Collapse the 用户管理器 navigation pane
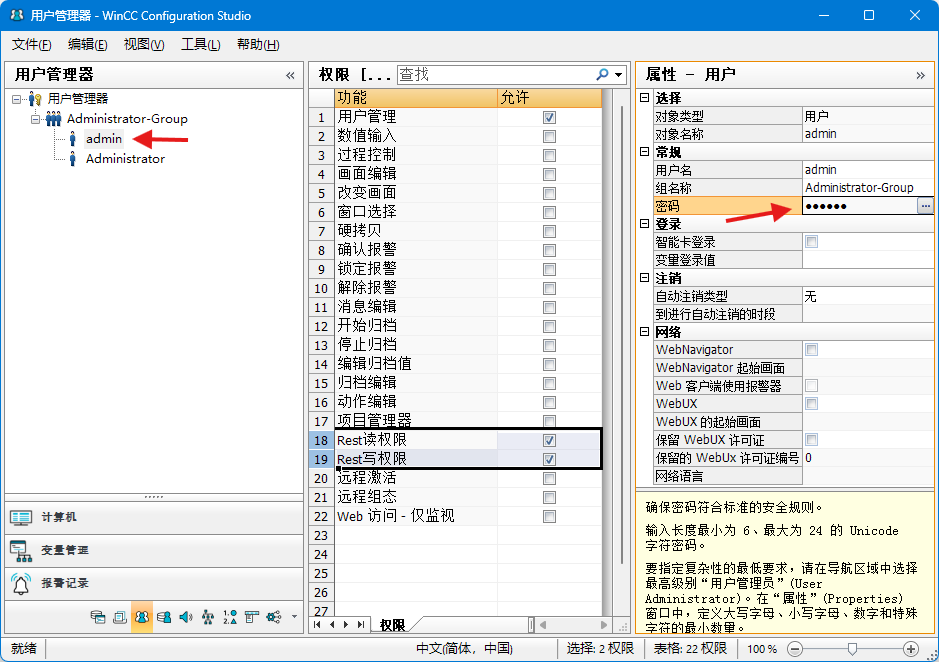Image resolution: width=939 pixels, height=662 pixels. (290, 75)
